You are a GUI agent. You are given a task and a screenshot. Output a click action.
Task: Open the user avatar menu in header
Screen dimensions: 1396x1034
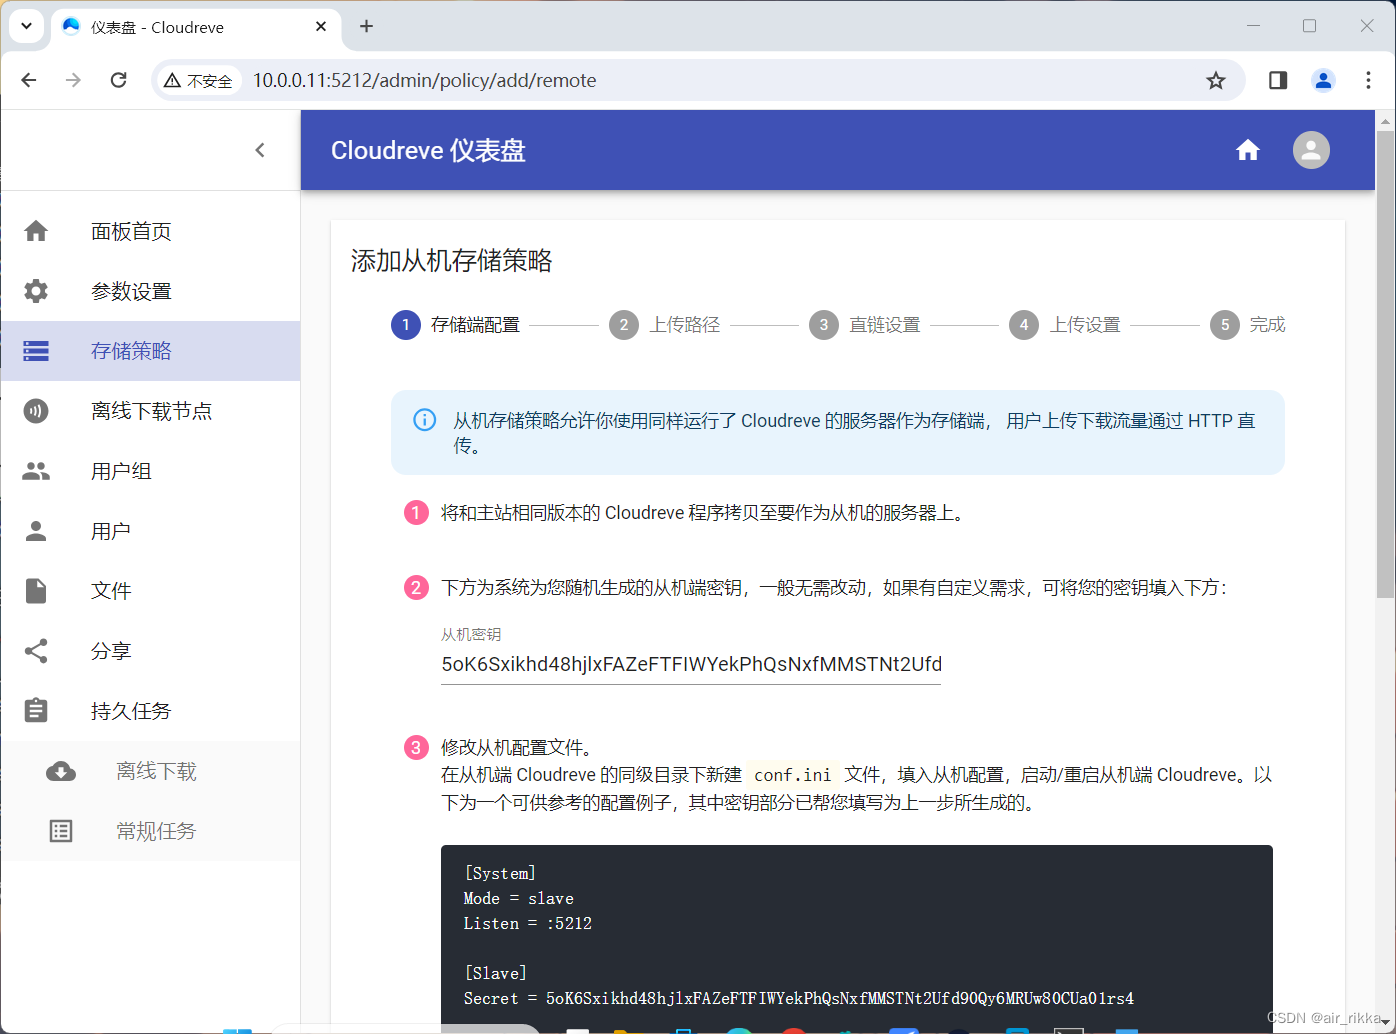pyautogui.click(x=1311, y=150)
